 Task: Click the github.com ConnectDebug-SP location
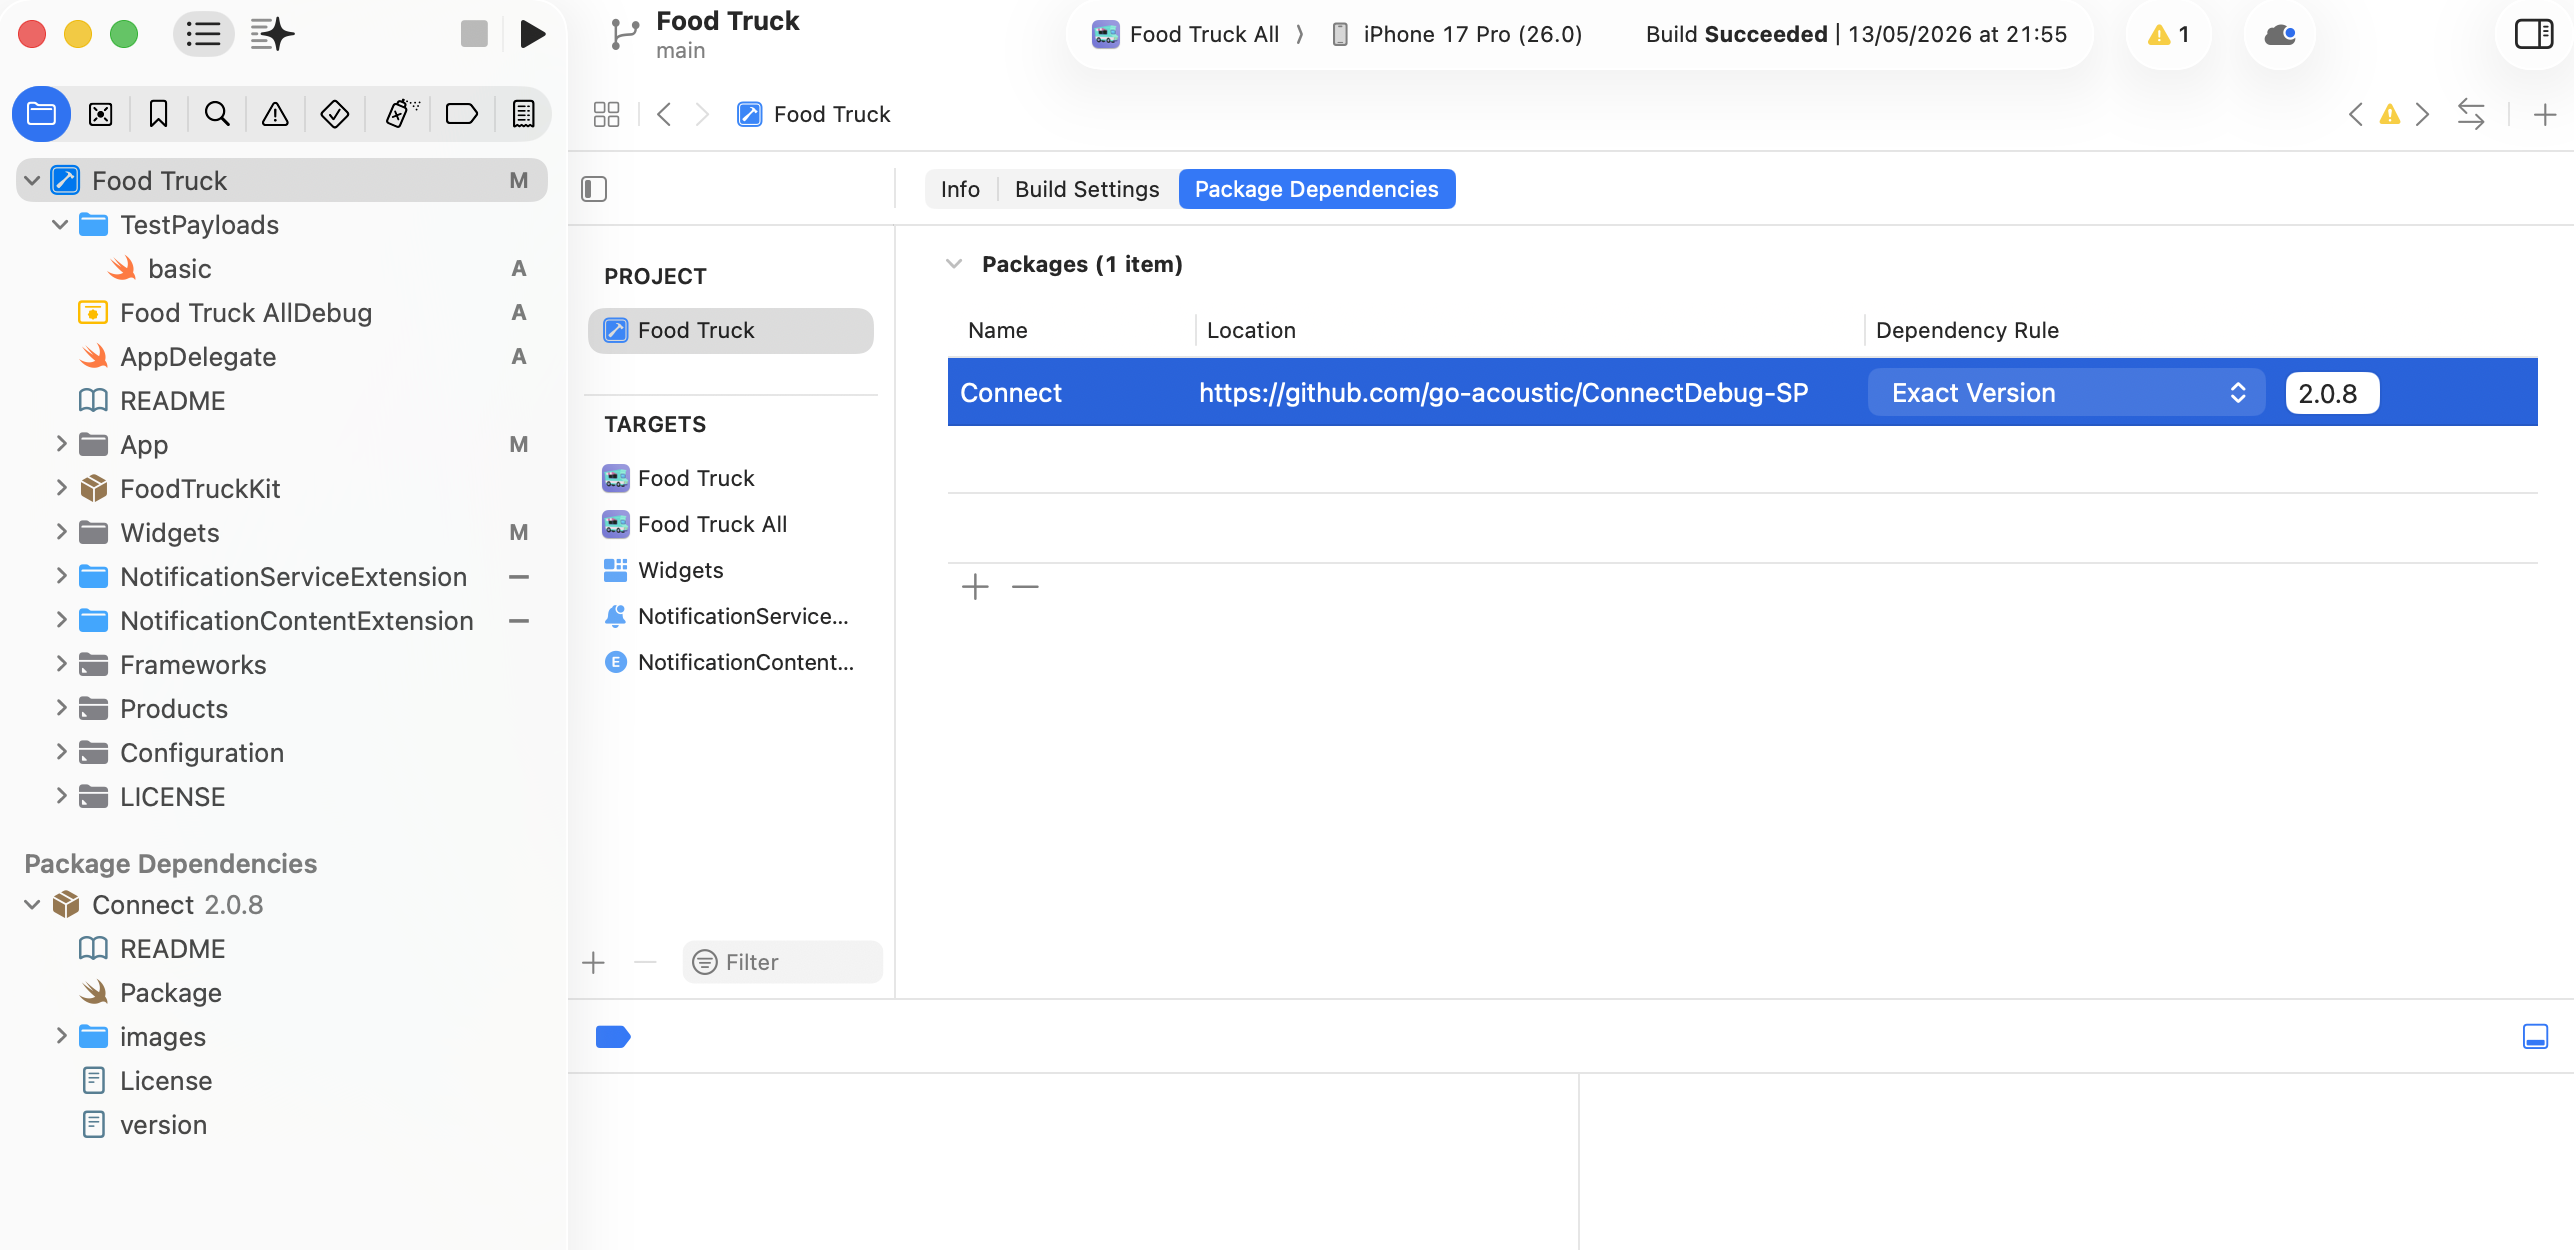coord(1503,393)
